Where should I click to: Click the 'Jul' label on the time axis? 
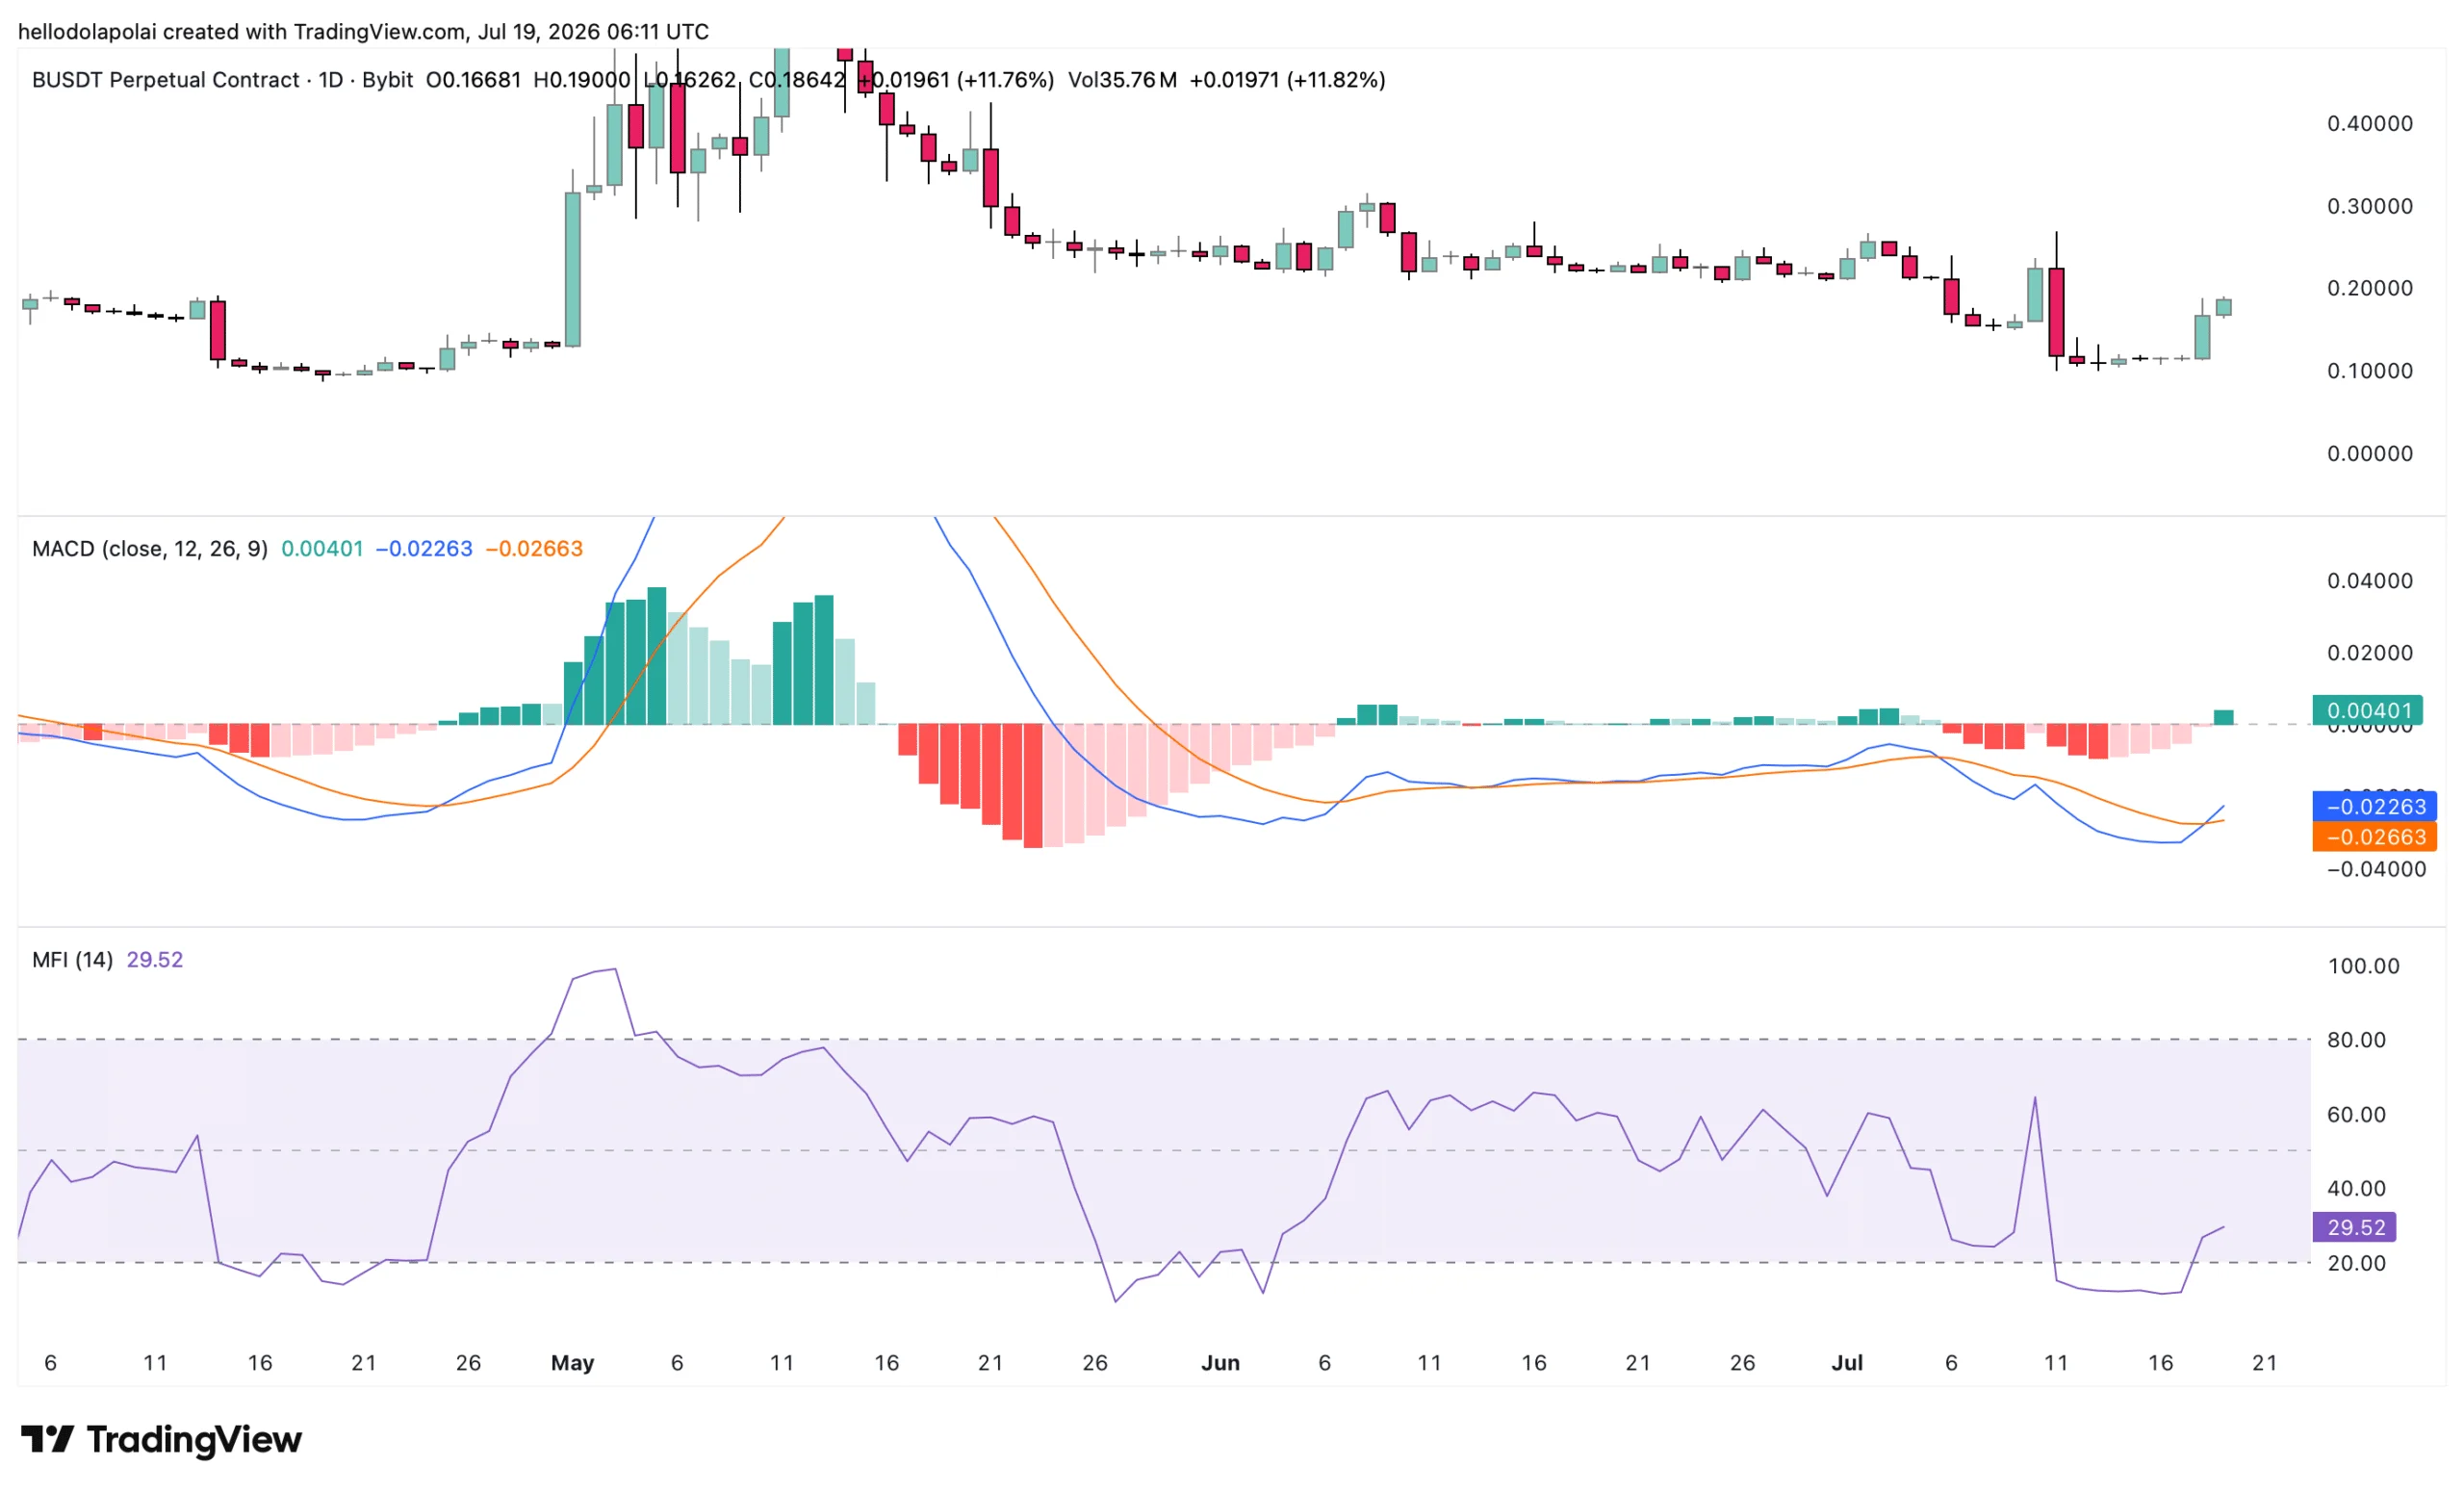tap(1847, 1362)
